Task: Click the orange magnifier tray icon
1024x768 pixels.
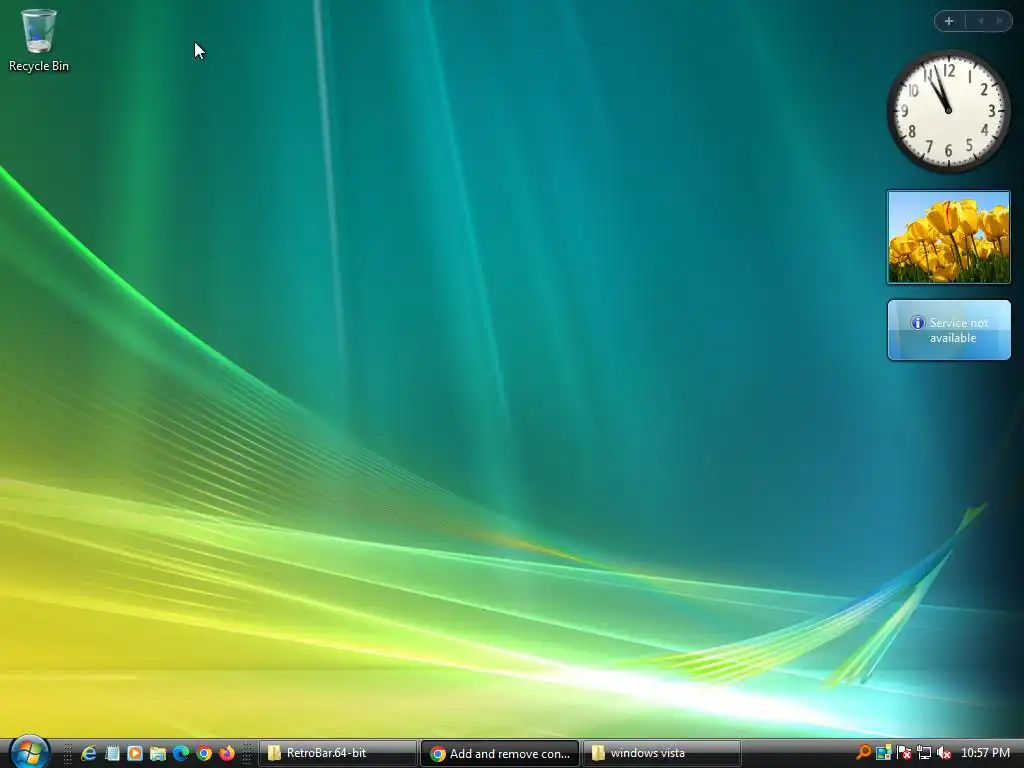Action: point(863,752)
